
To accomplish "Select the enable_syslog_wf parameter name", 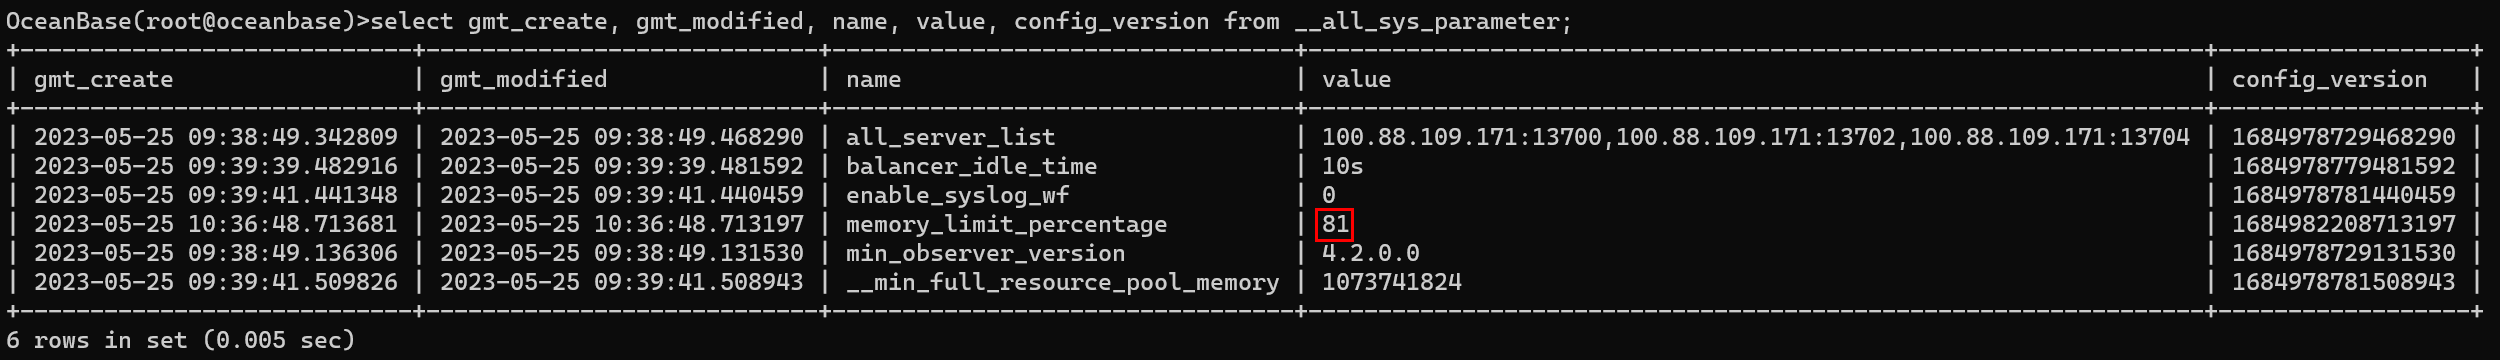I will pyautogui.click(x=957, y=195).
